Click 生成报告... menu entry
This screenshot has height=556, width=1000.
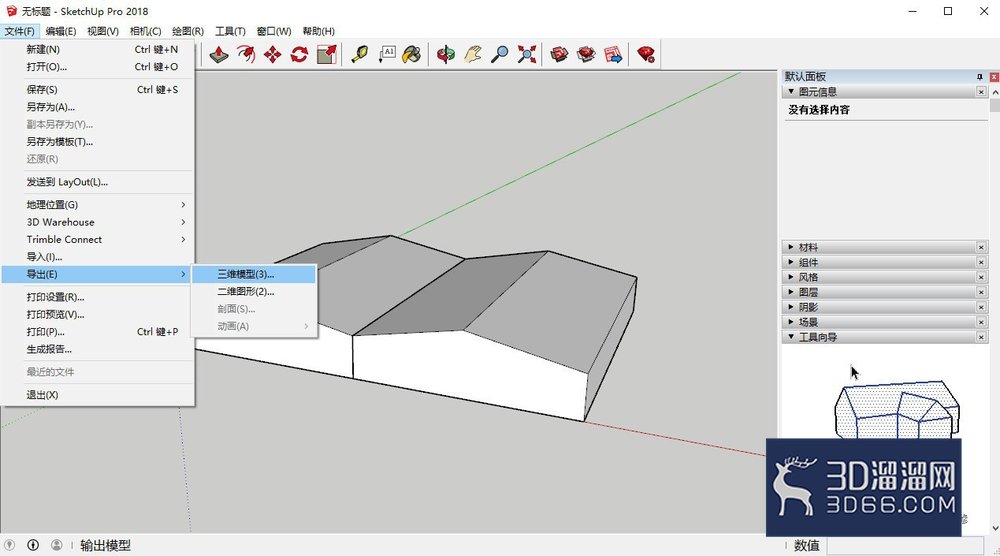[97, 349]
